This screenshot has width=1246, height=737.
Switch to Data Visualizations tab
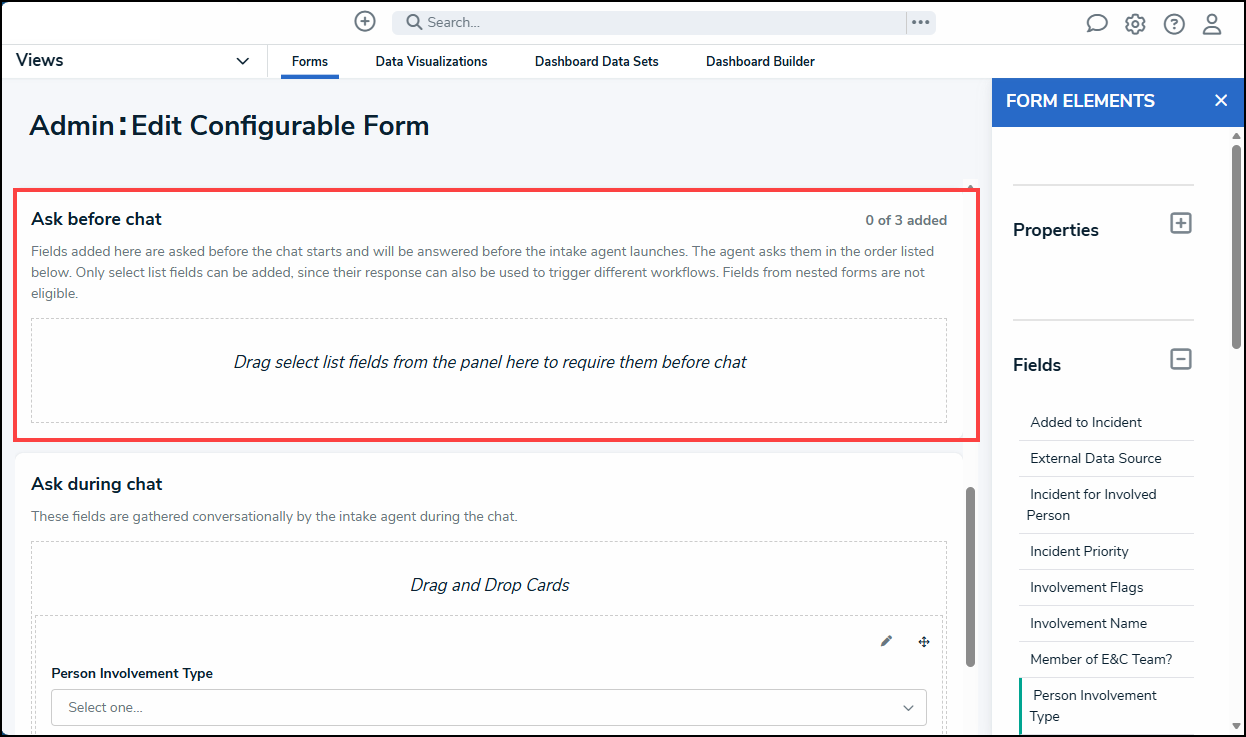point(432,62)
